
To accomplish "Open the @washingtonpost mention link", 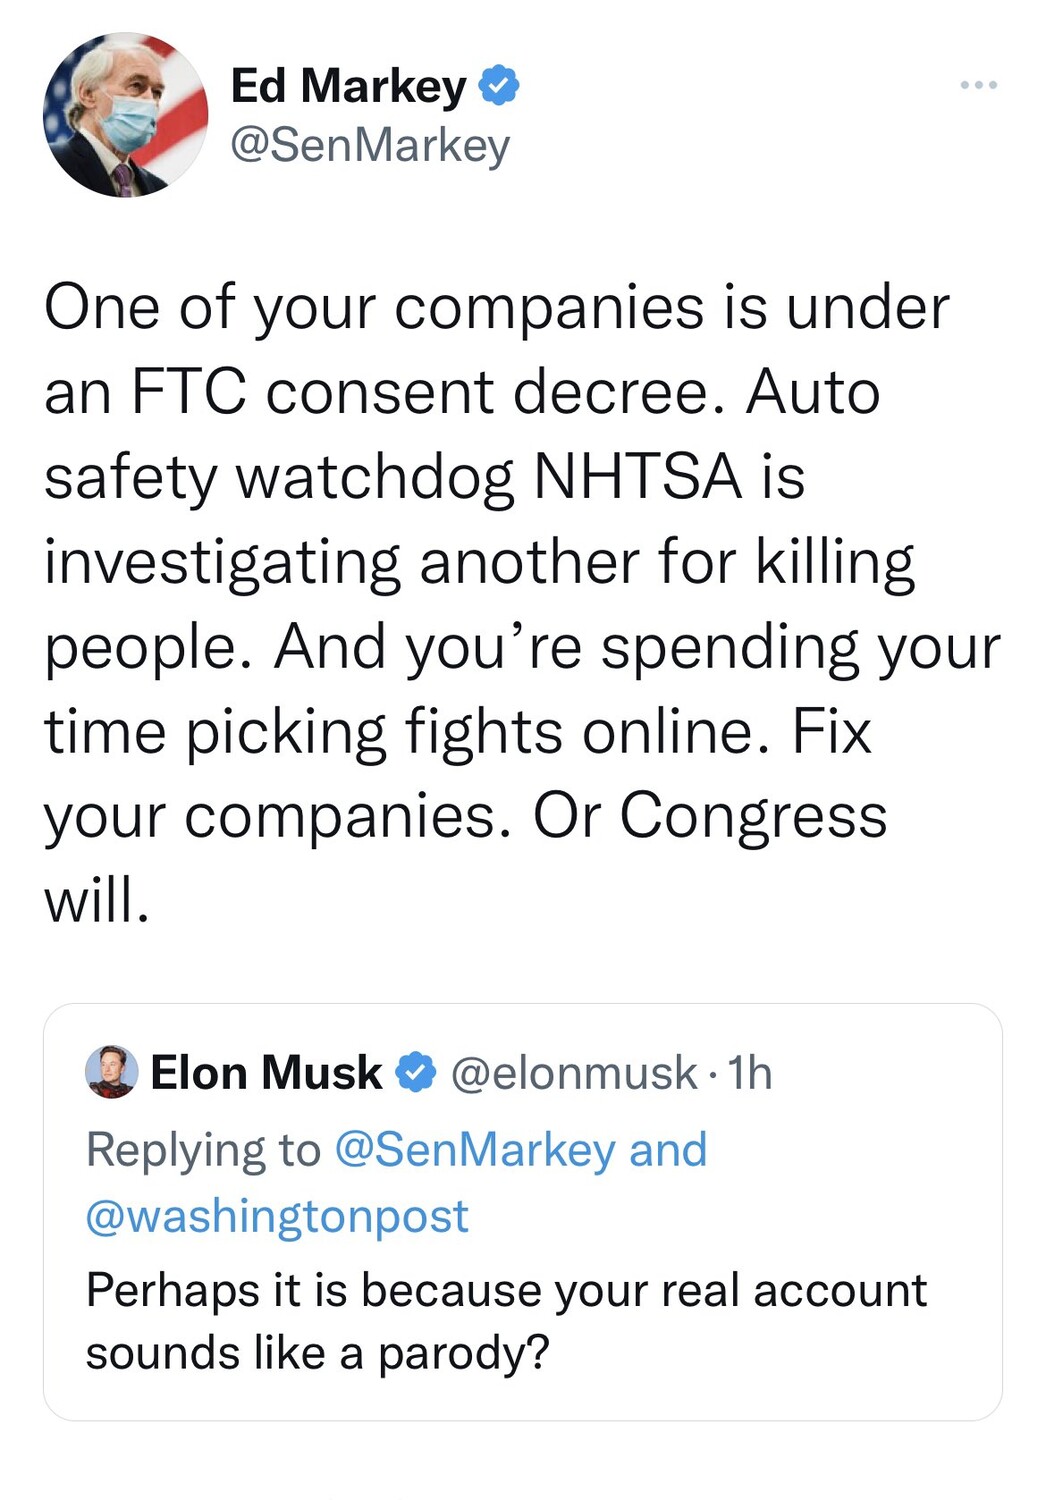I will (277, 1216).
